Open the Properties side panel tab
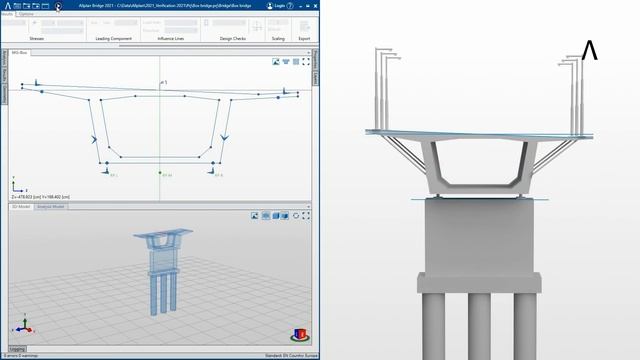Screen dimensions: 640x360 pos(316,60)
